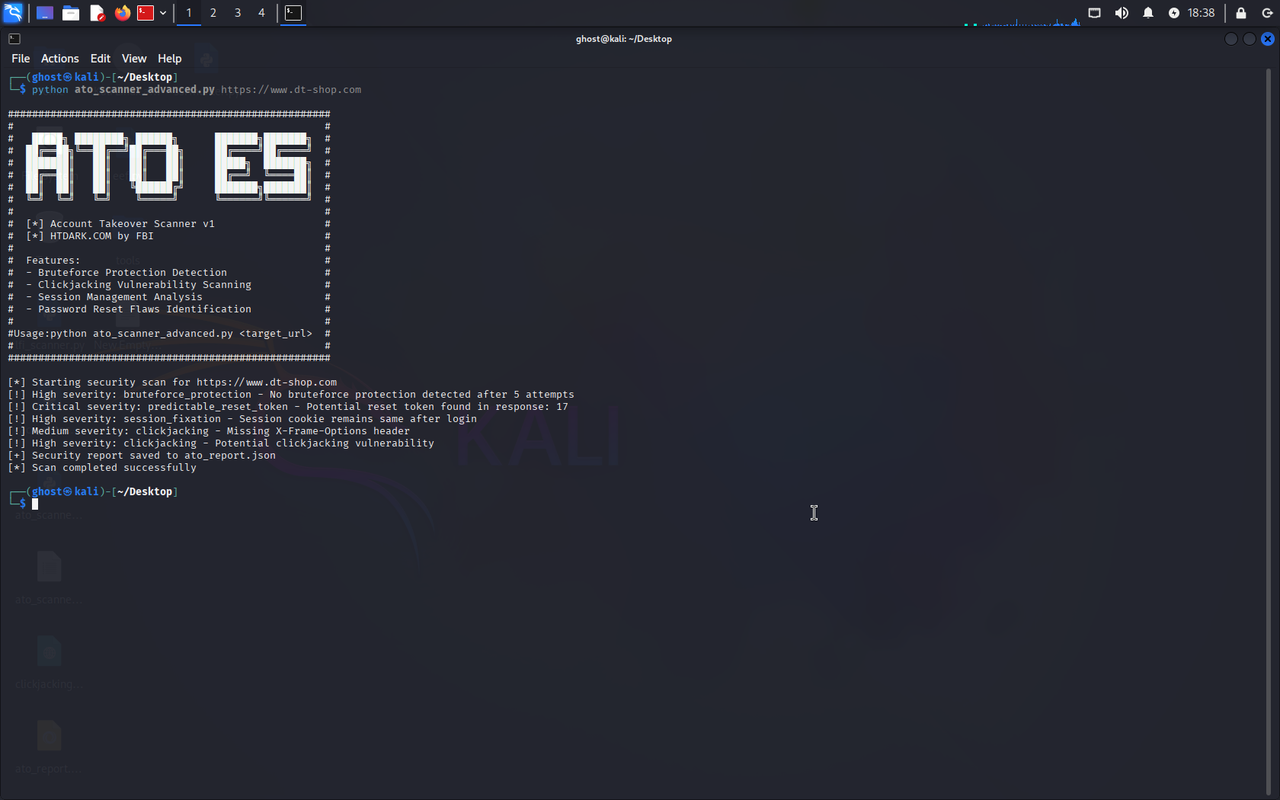The image size is (1280, 800).
Task: Click the log out icon
Action: tap(1267, 13)
